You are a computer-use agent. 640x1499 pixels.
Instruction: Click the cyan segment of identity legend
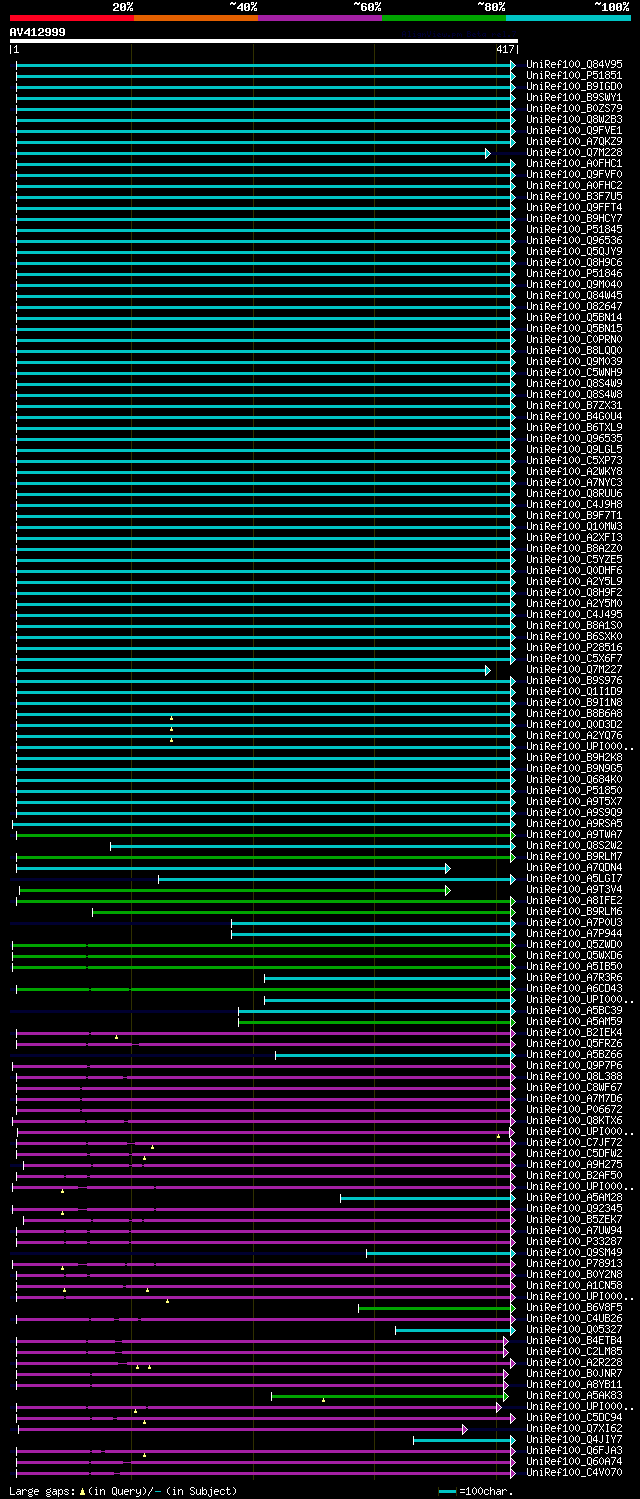point(567,17)
